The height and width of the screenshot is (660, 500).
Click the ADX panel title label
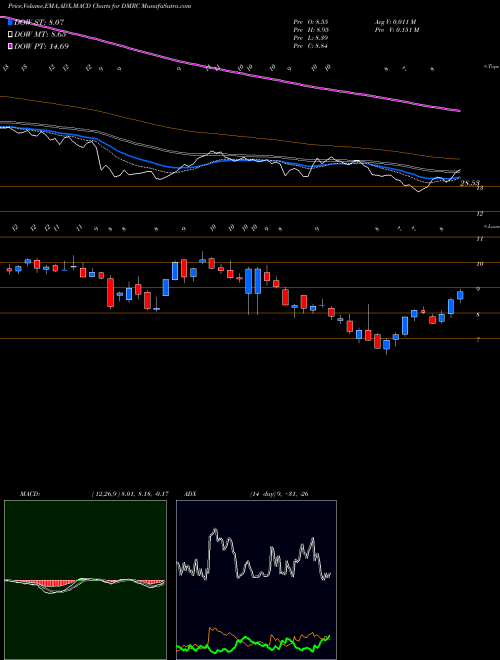(x=191, y=494)
